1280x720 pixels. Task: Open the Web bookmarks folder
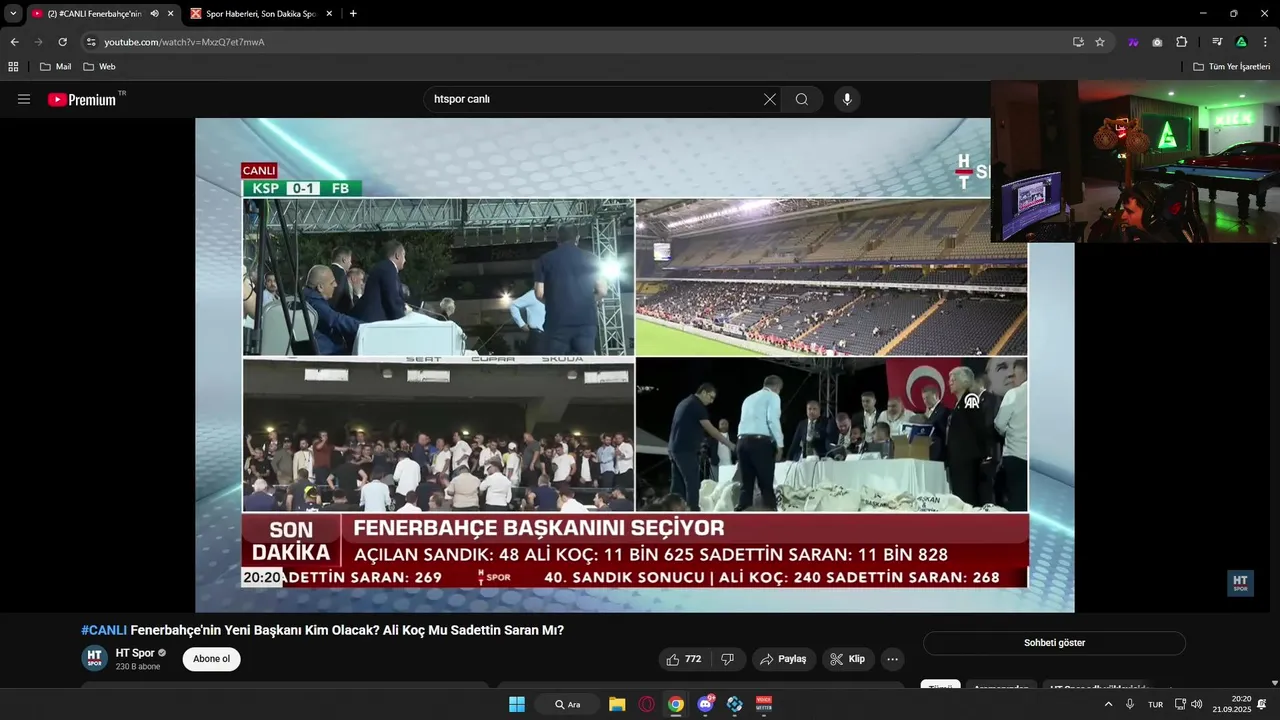click(99, 66)
